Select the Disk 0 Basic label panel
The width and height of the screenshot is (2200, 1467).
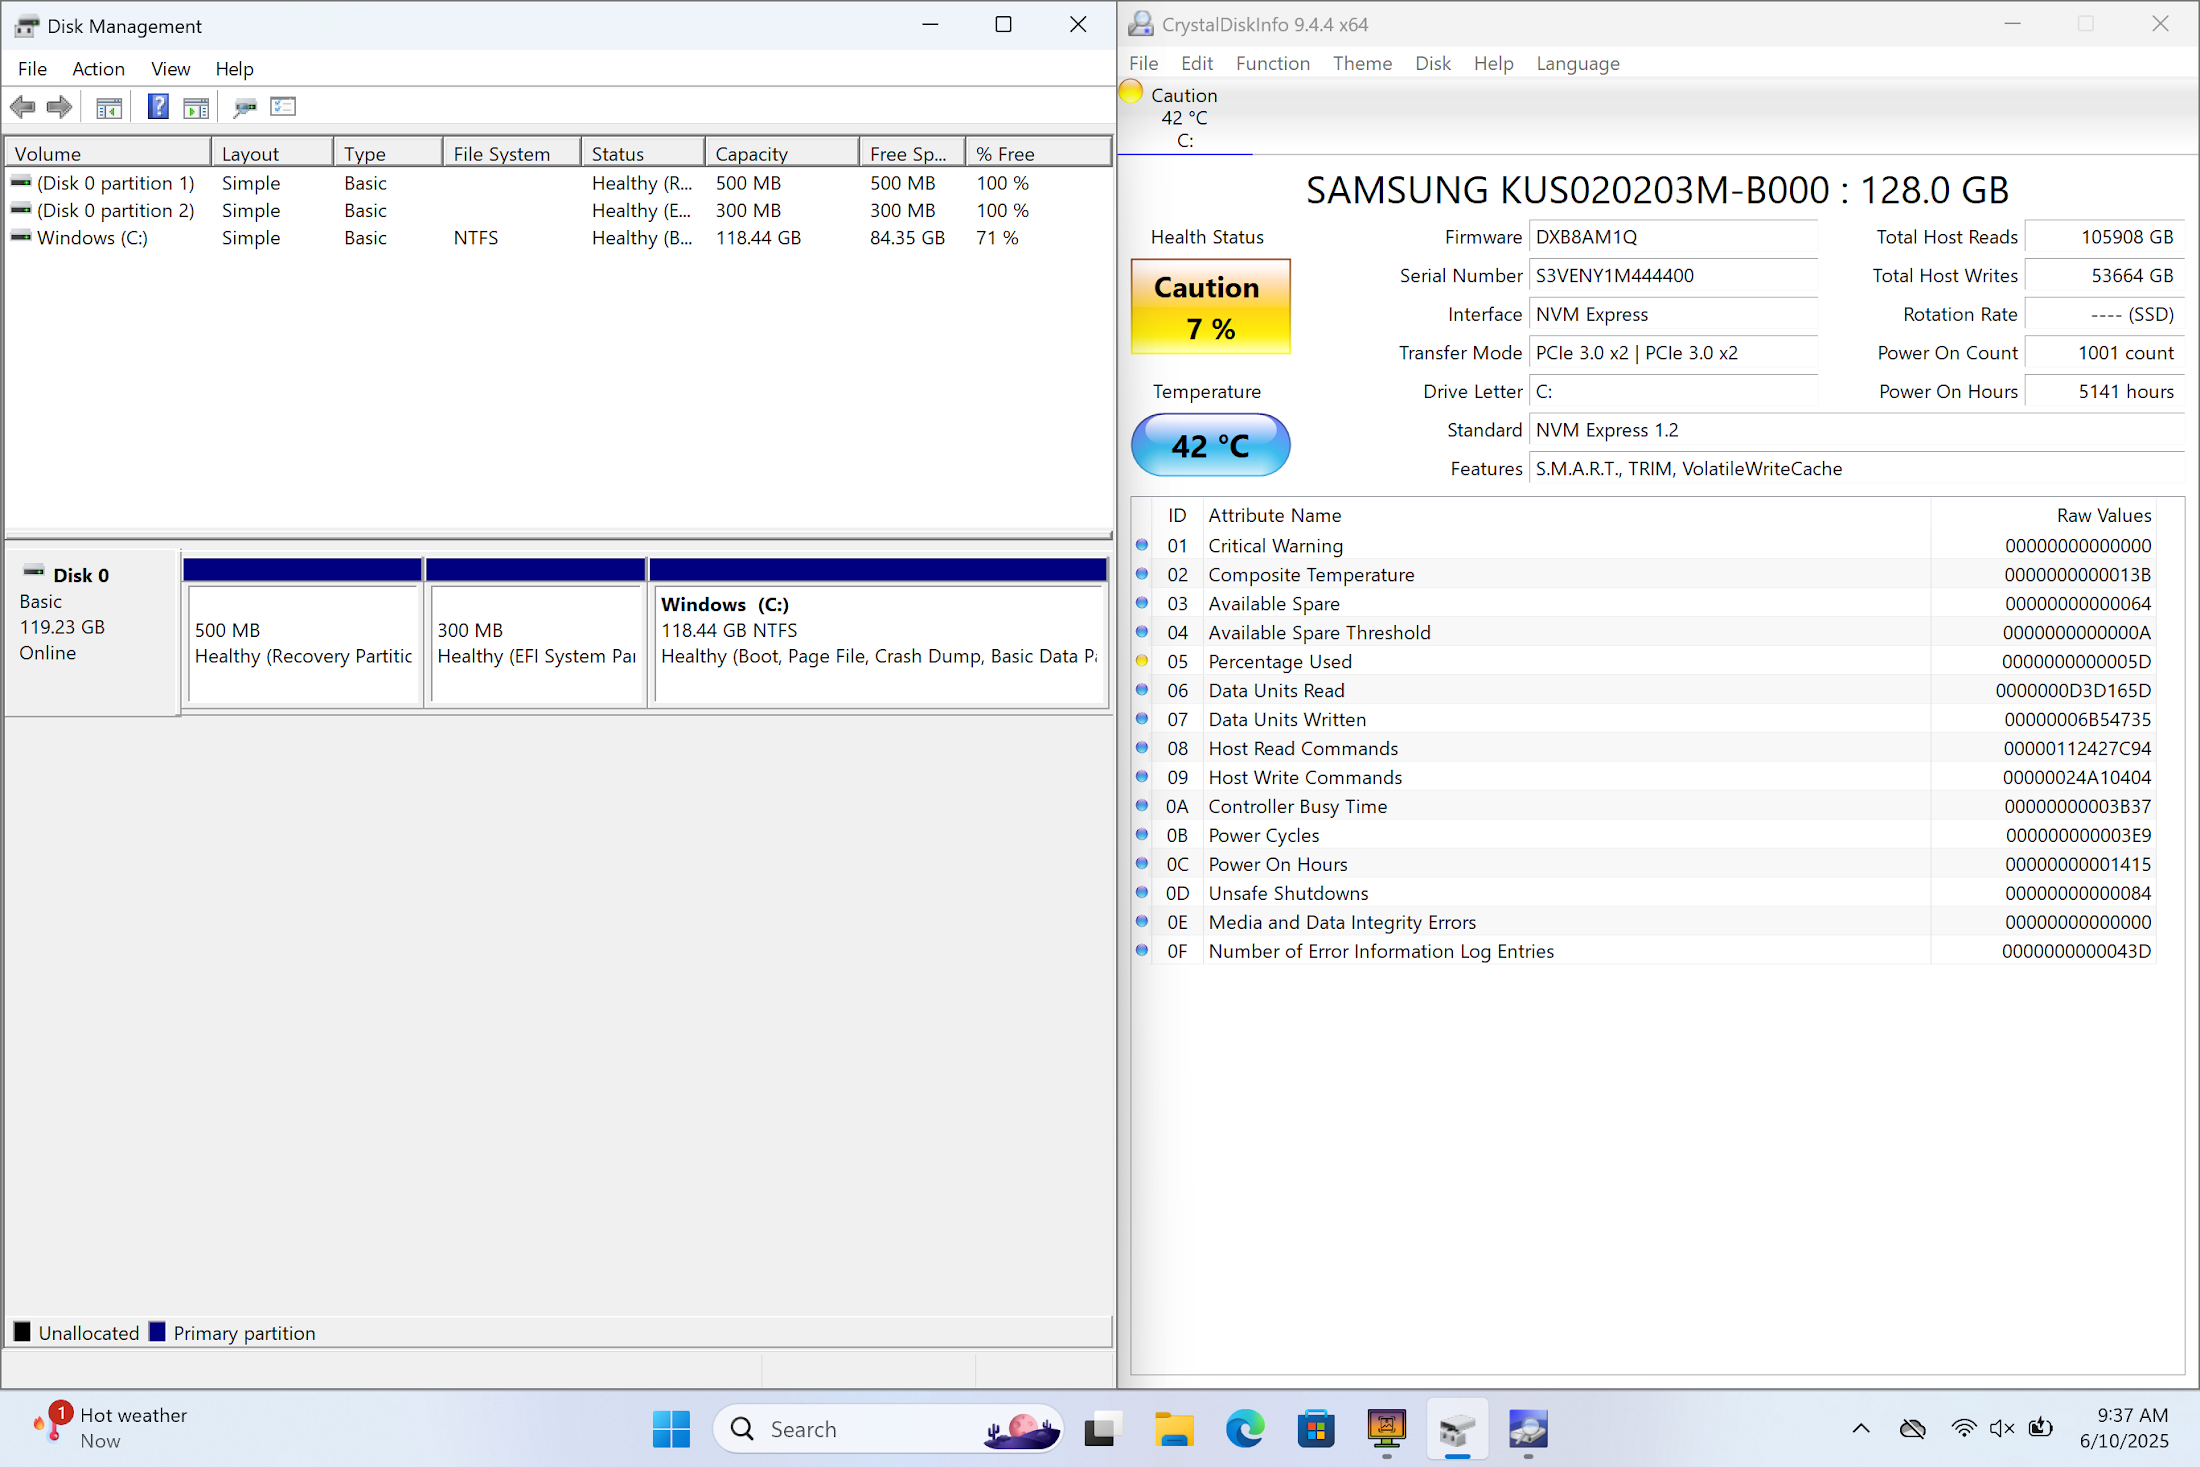(92, 632)
